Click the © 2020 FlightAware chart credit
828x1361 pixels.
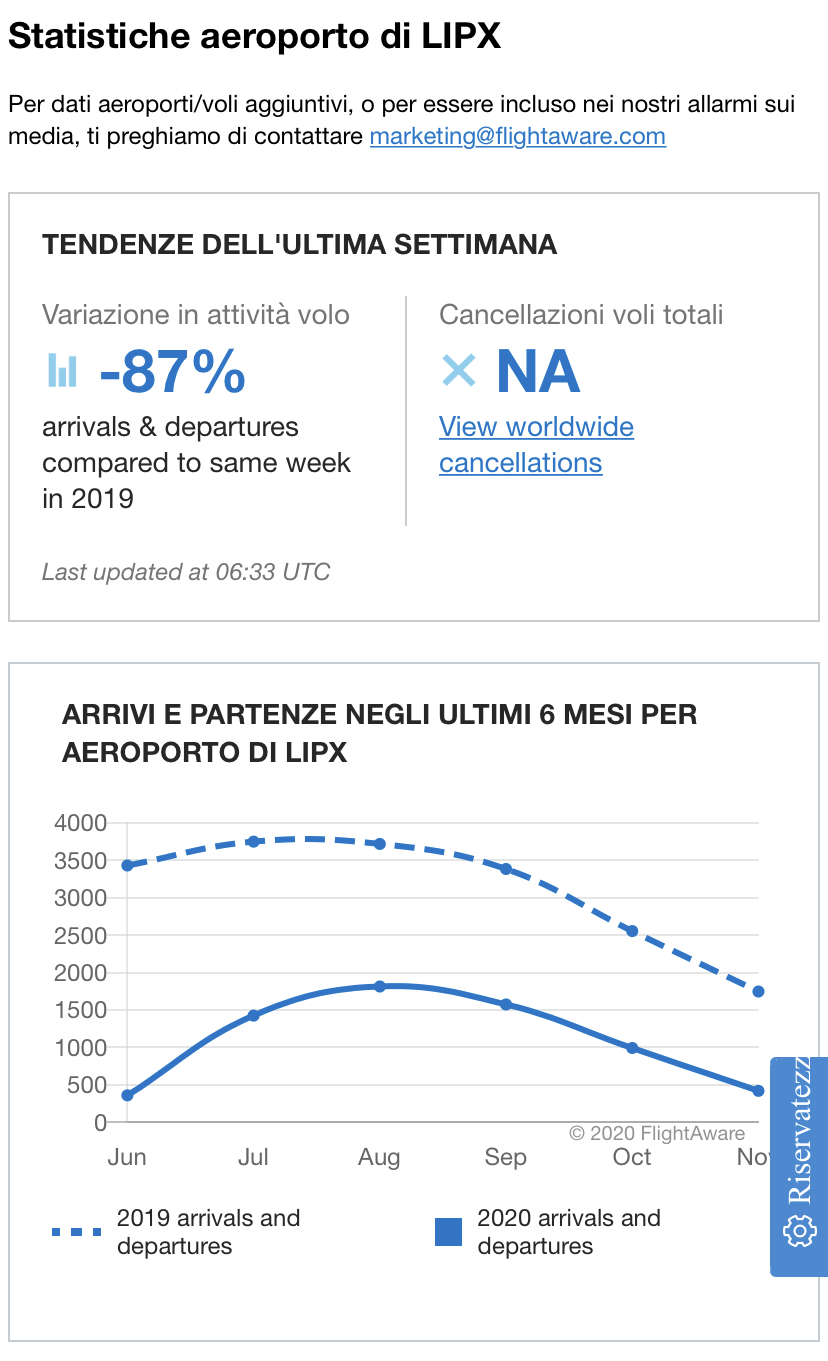(x=657, y=1133)
